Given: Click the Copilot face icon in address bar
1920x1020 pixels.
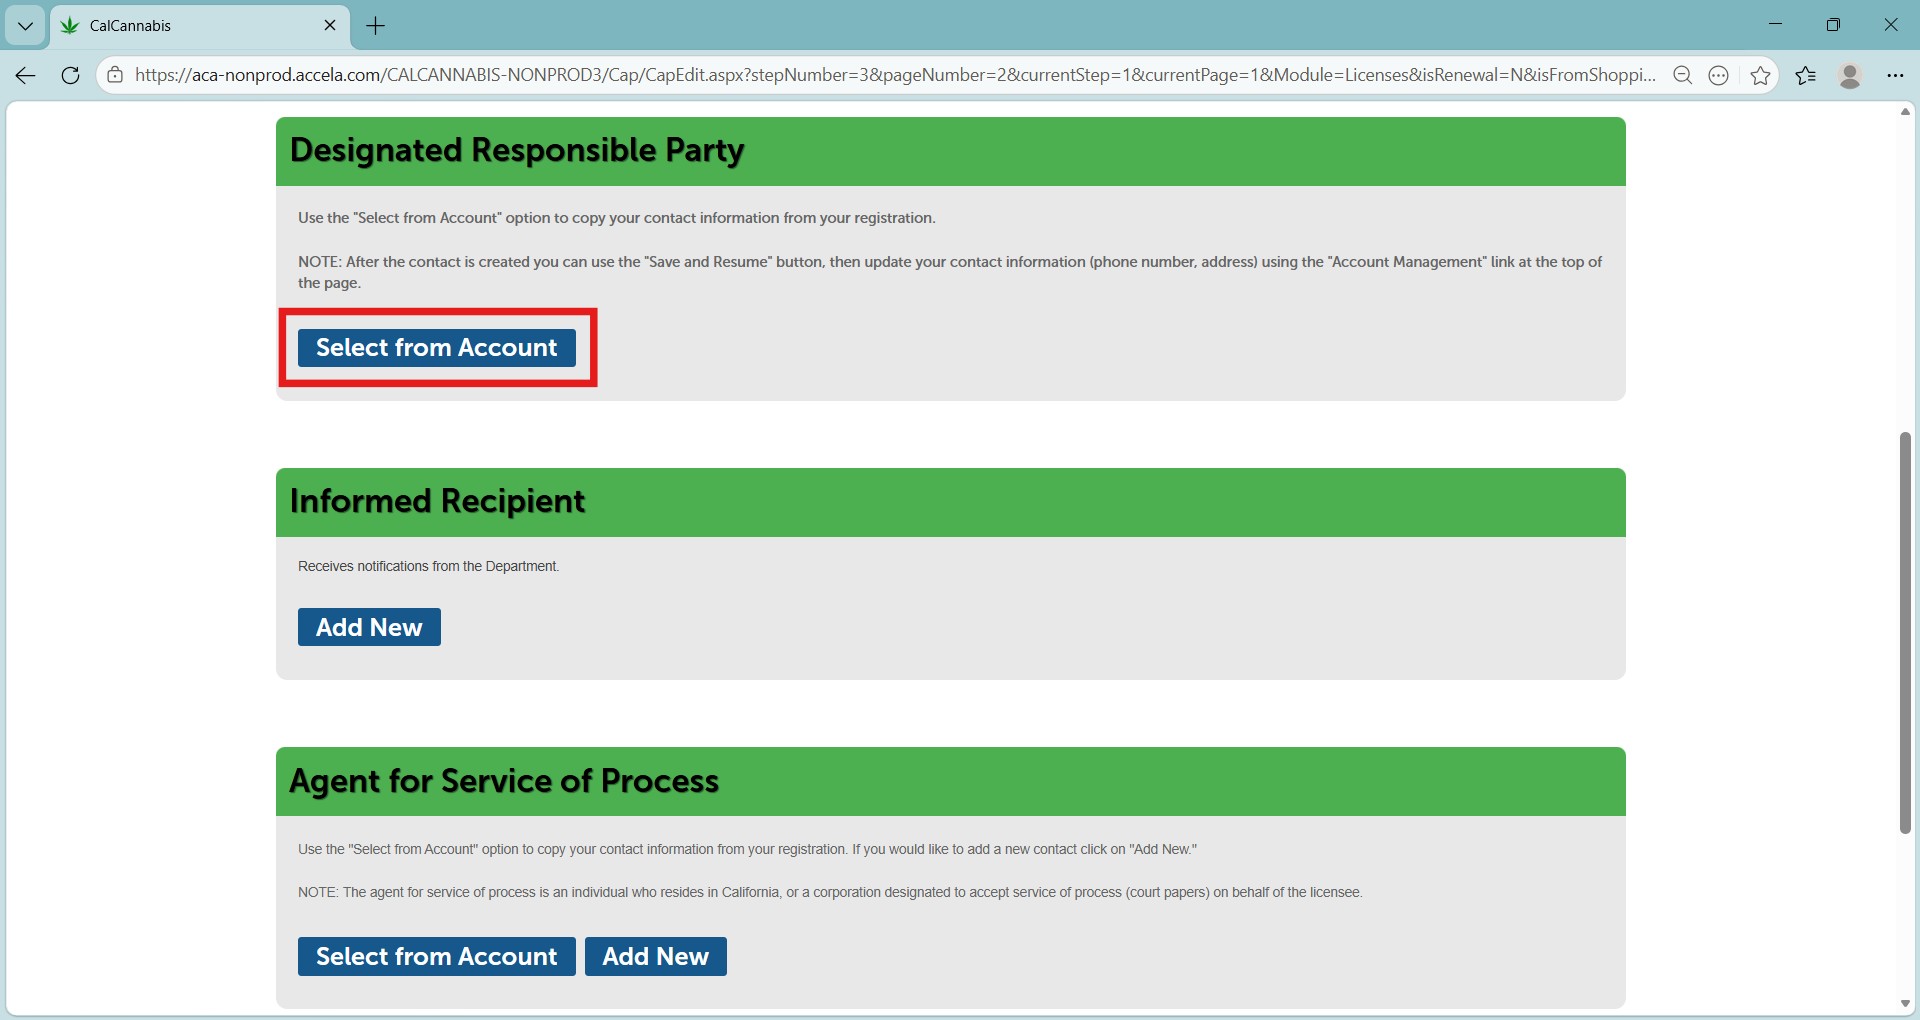Looking at the screenshot, I should 1719,75.
